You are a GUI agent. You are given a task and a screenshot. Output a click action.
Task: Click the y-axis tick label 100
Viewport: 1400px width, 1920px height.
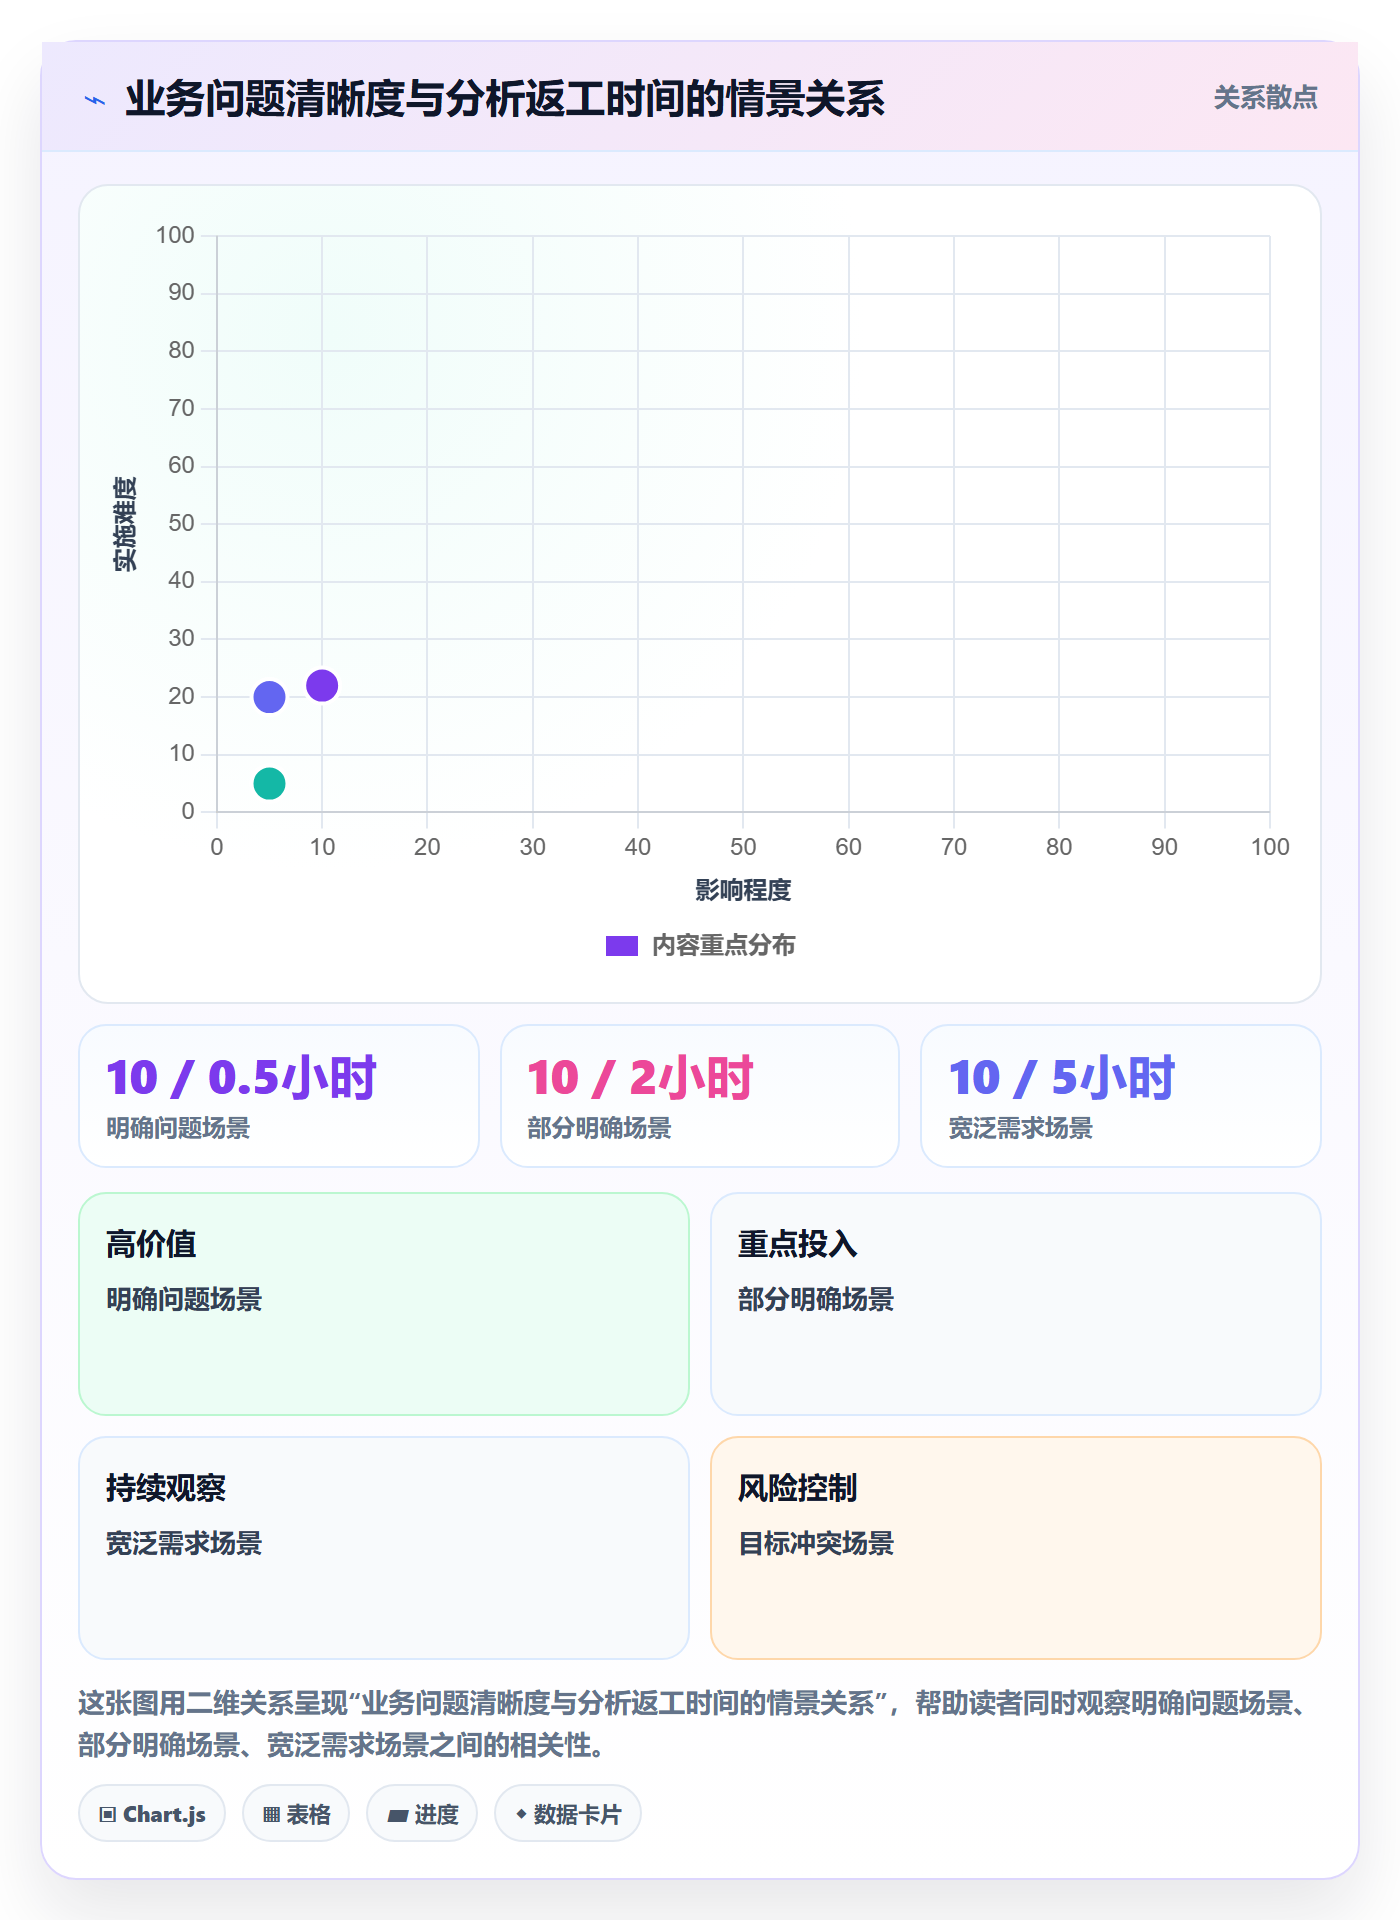(175, 235)
